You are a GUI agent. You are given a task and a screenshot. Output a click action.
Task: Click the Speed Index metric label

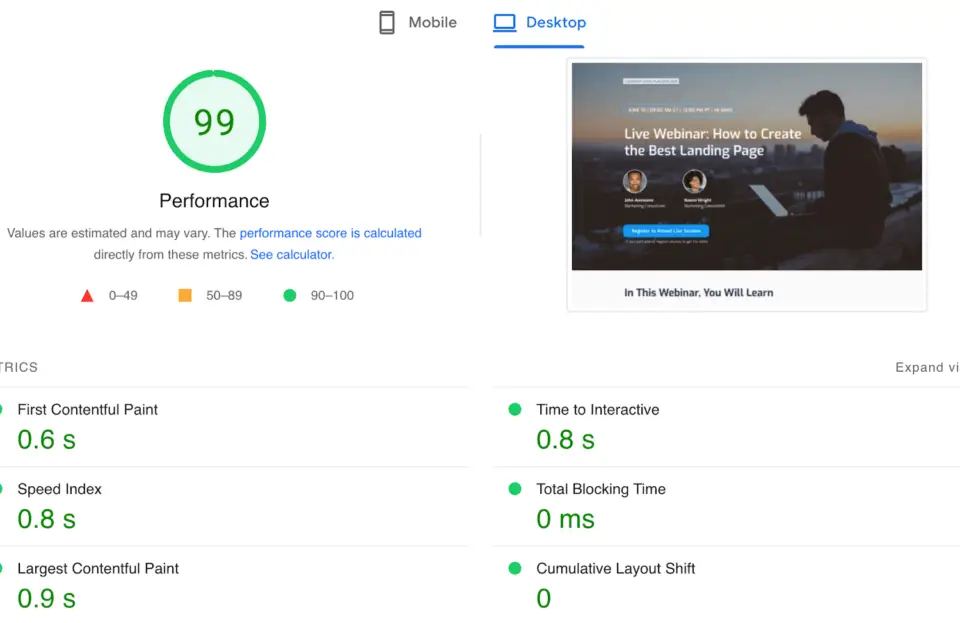tap(59, 489)
